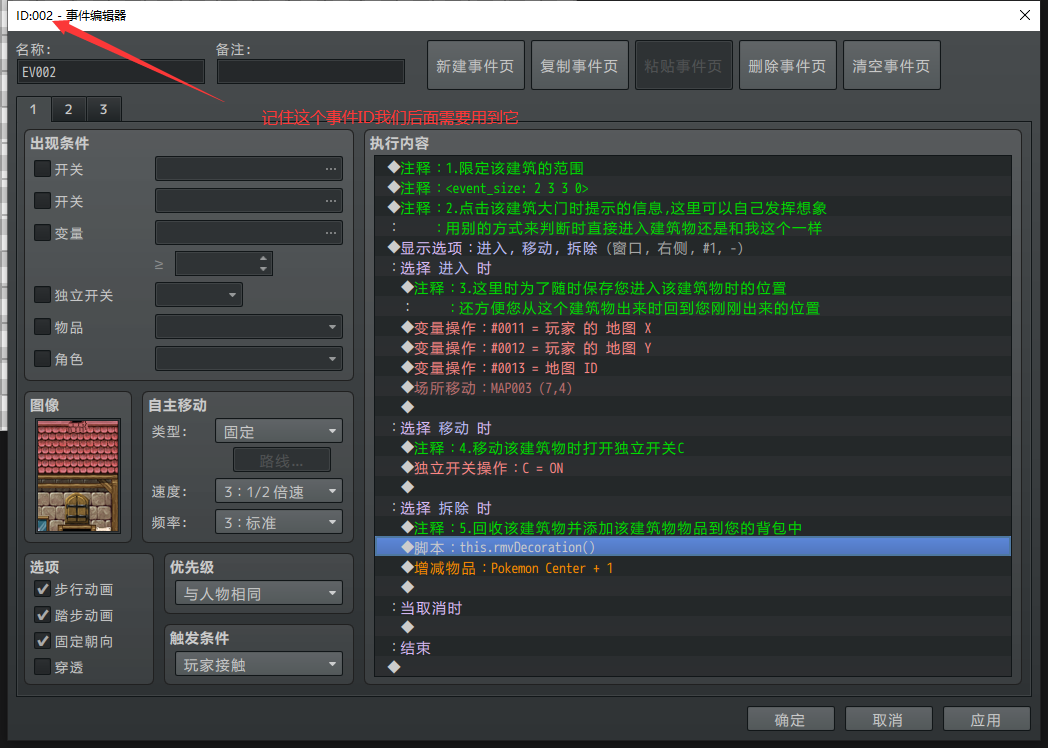This screenshot has width=1048, height=748.
Task: Select the 脚本 this.rmvDecoration() command line
Action: [x=692, y=547]
